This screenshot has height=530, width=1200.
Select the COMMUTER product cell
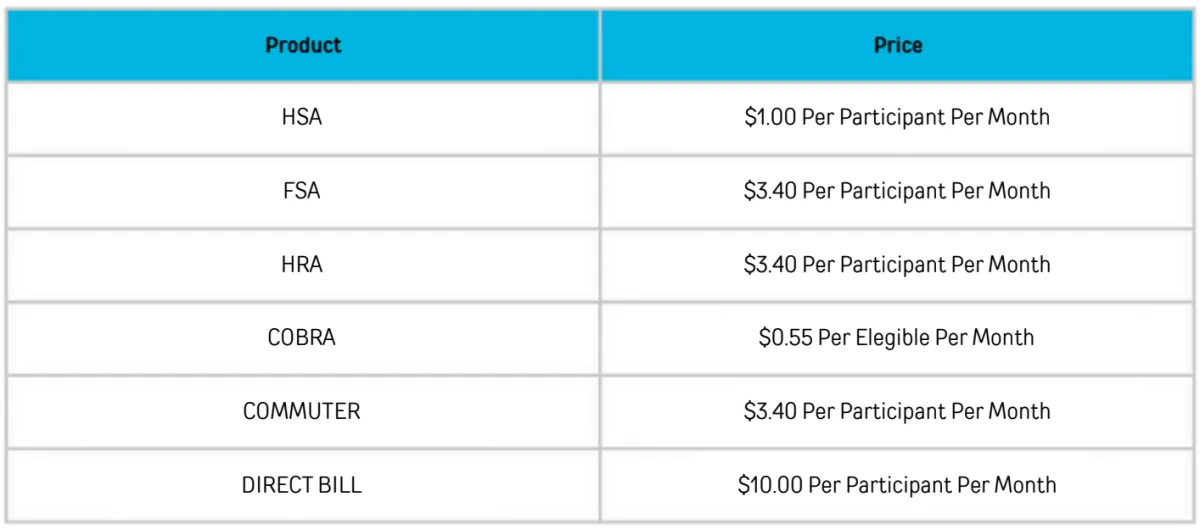coord(303,412)
